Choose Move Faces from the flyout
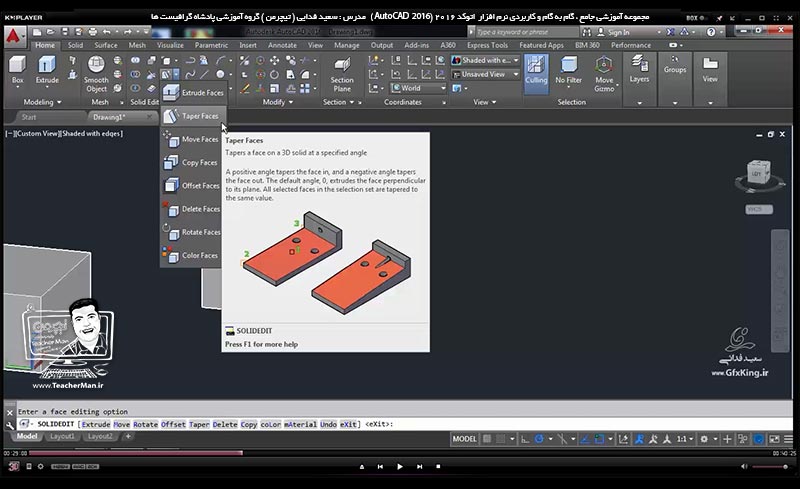Screen dimensions: 800x489 [191, 139]
